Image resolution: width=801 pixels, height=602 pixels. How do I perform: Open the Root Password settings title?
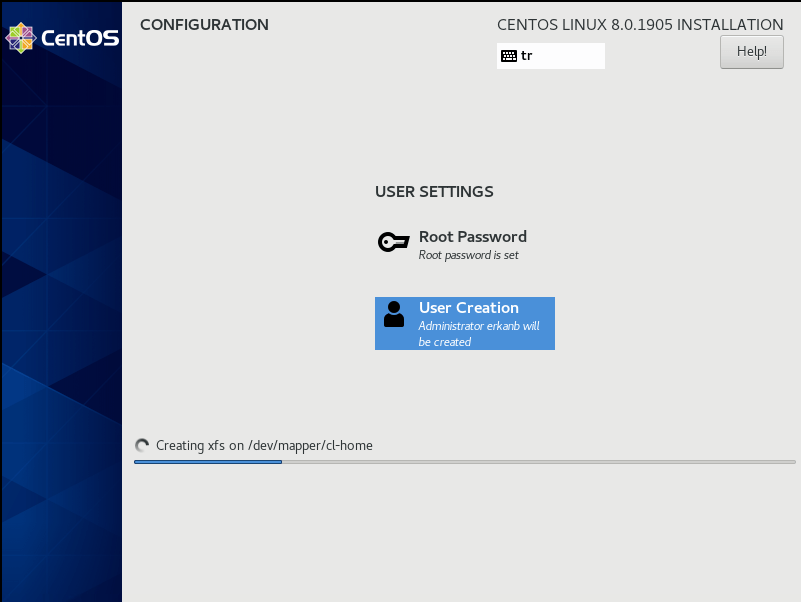pos(472,237)
